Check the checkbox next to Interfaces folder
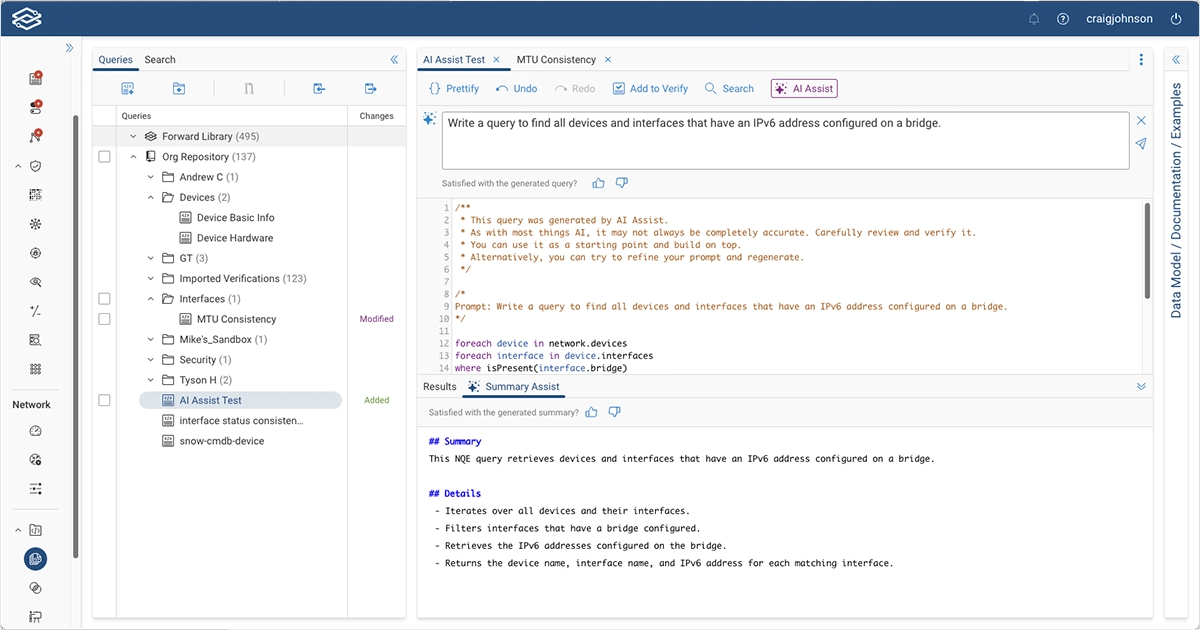The width and height of the screenshot is (1200, 630). click(x=104, y=298)
